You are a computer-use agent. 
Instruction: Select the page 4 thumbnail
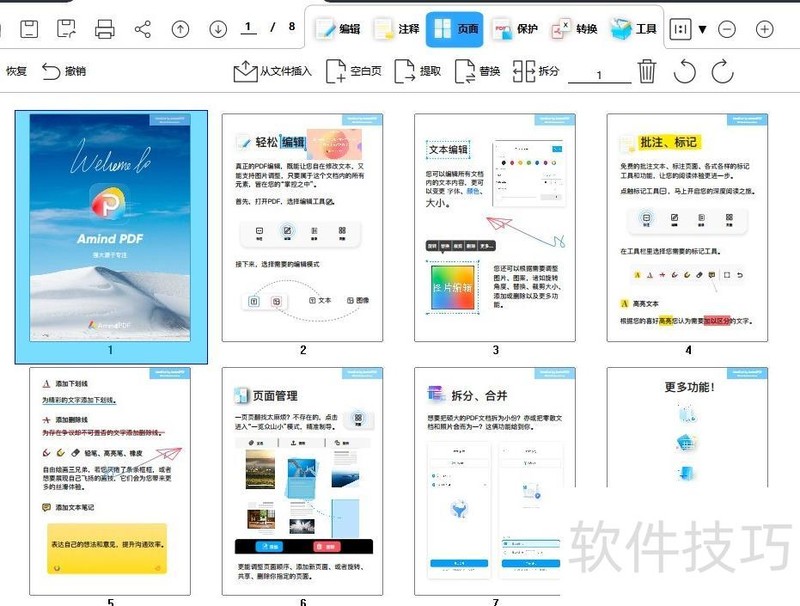[x=686, y=225]
